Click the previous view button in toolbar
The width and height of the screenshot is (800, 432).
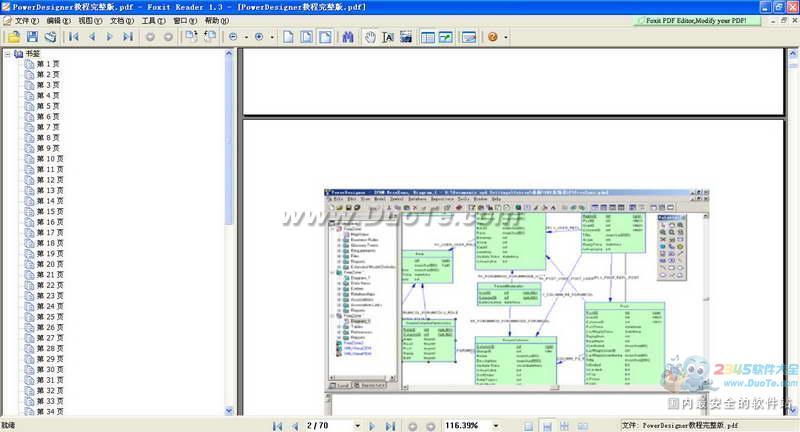(150, 37)
